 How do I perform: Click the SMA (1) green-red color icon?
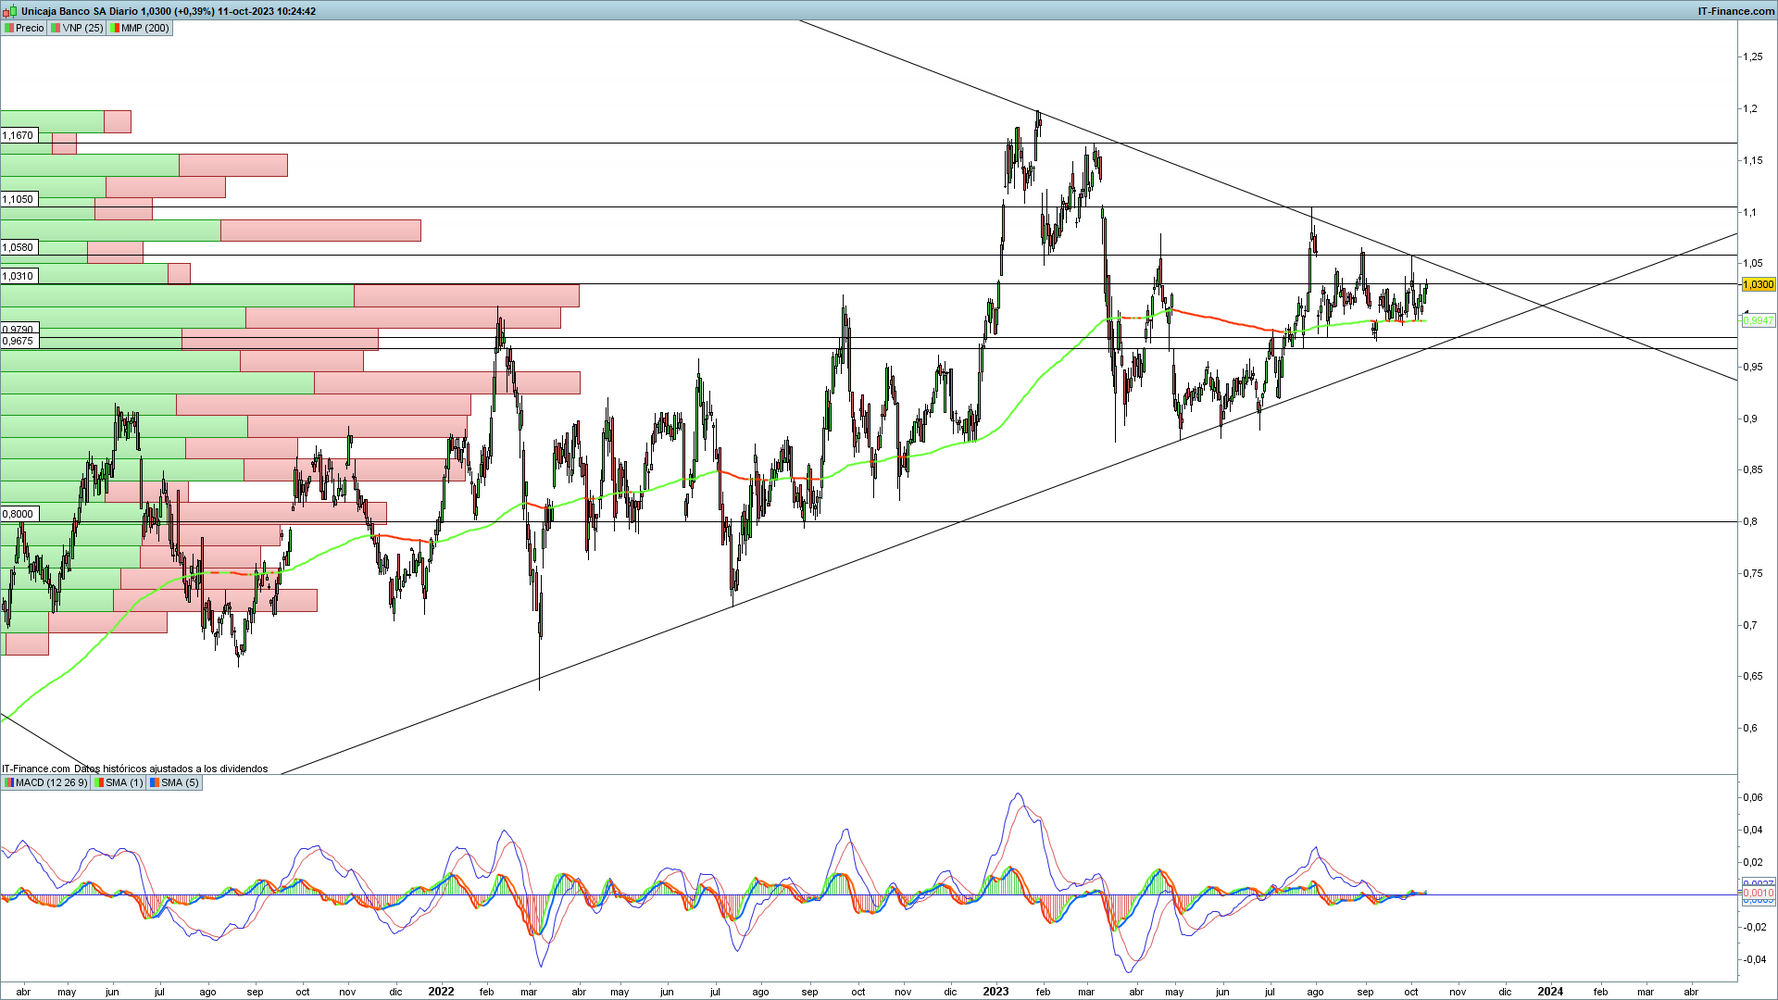coord(100,783)
